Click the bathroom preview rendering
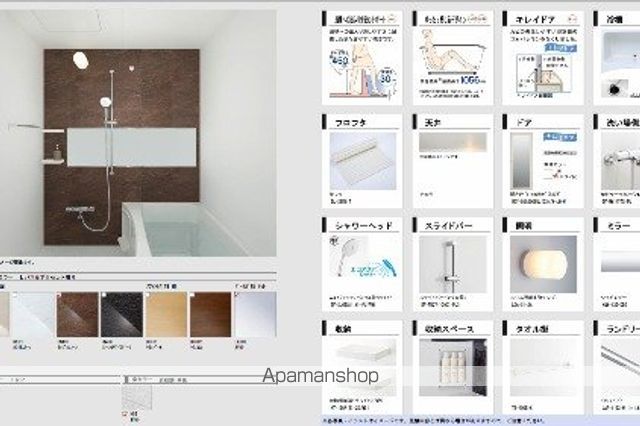The height and width of the screenshot is (426, 640). [138, 133]
